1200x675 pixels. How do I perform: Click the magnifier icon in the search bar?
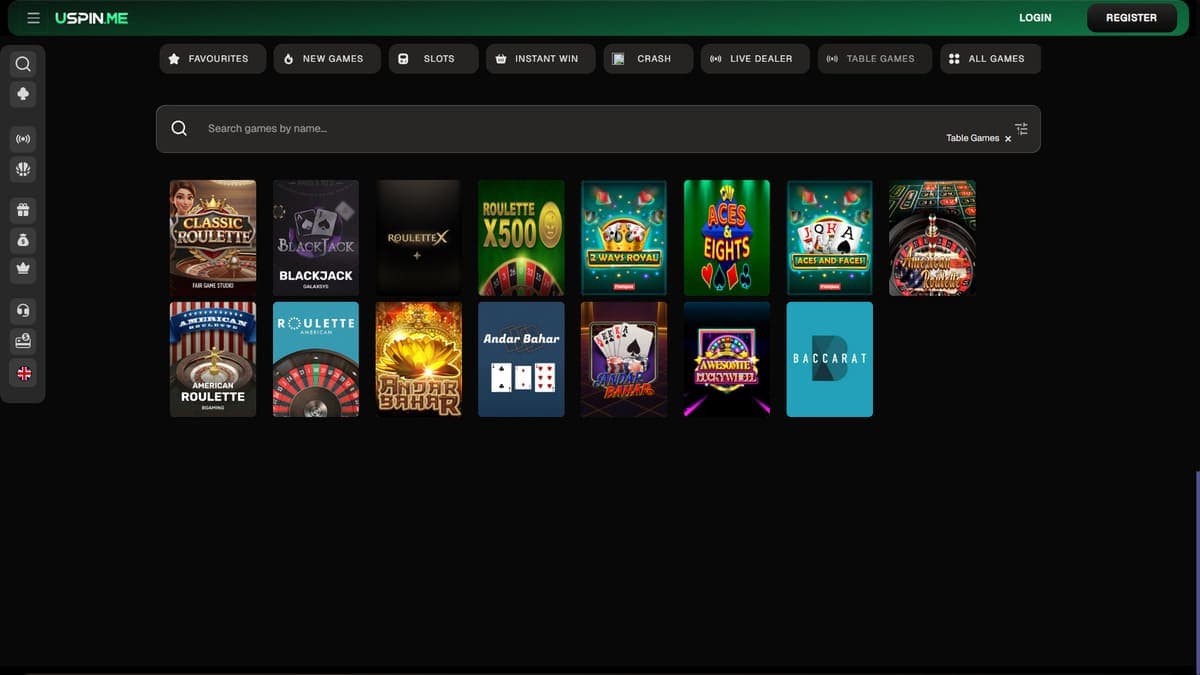coord(179,128)
